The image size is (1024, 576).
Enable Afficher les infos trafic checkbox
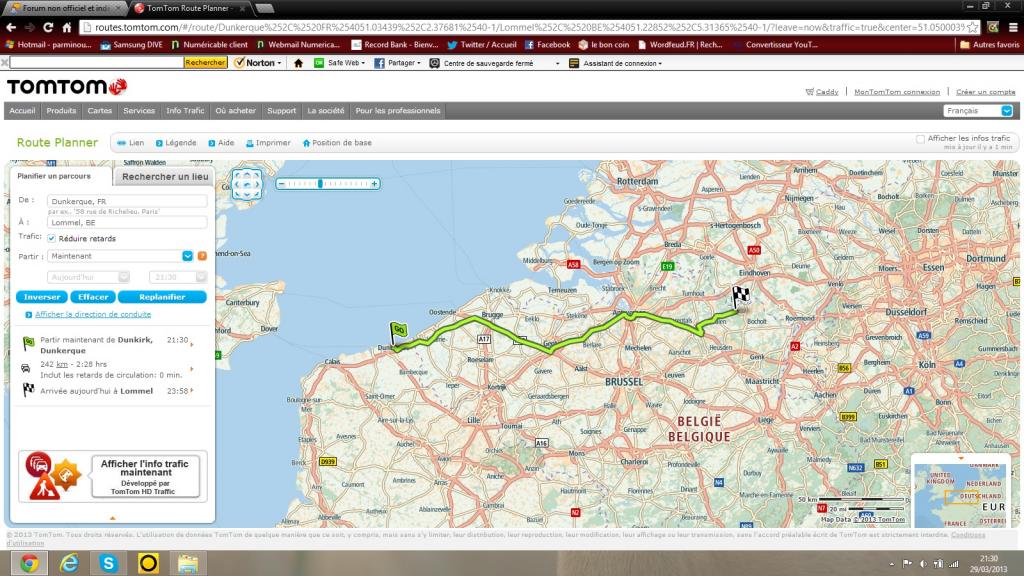920,139
